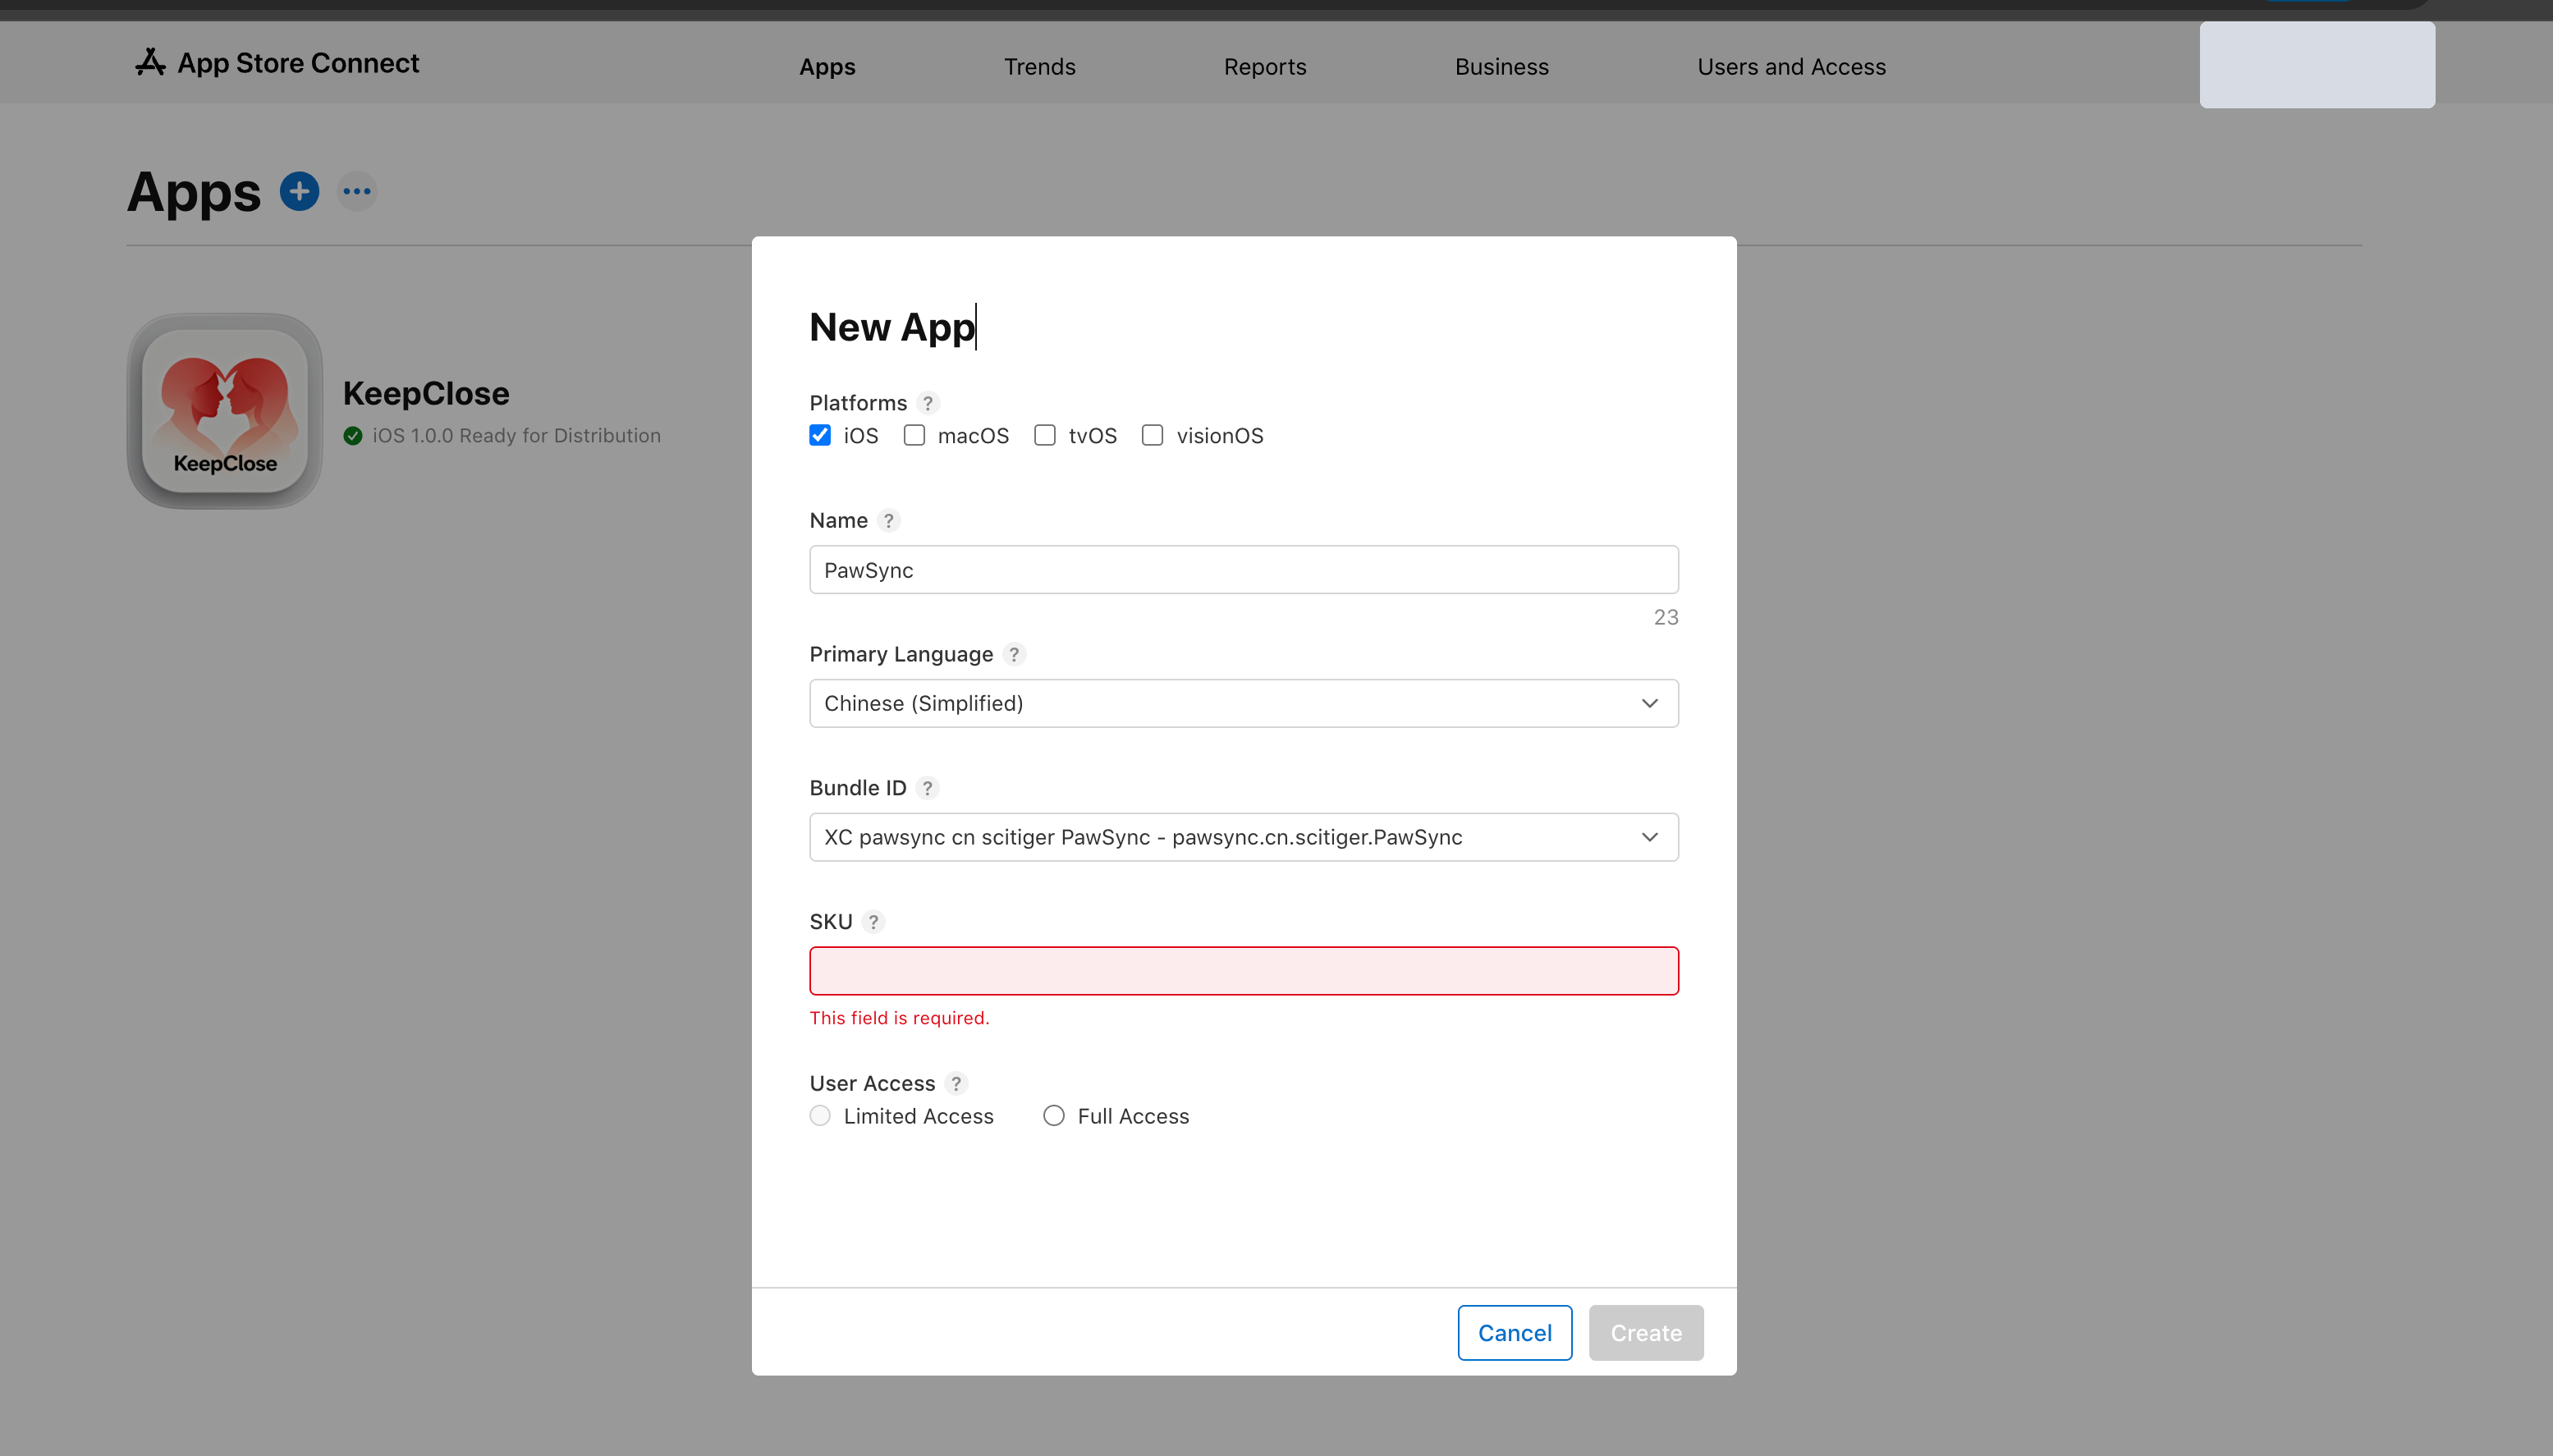This screenshot has height=1456, width=2553.
Task: Click the App Store Connect title text
Action: tap(298, 63)
